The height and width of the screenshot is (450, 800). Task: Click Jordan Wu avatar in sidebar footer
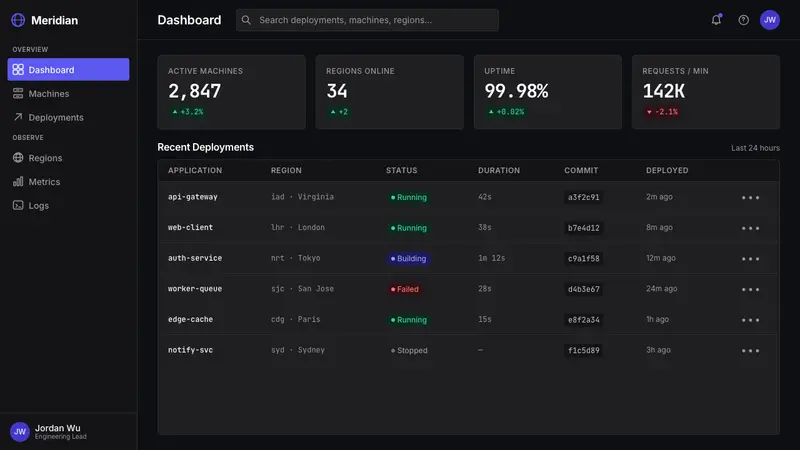[19, 432]
